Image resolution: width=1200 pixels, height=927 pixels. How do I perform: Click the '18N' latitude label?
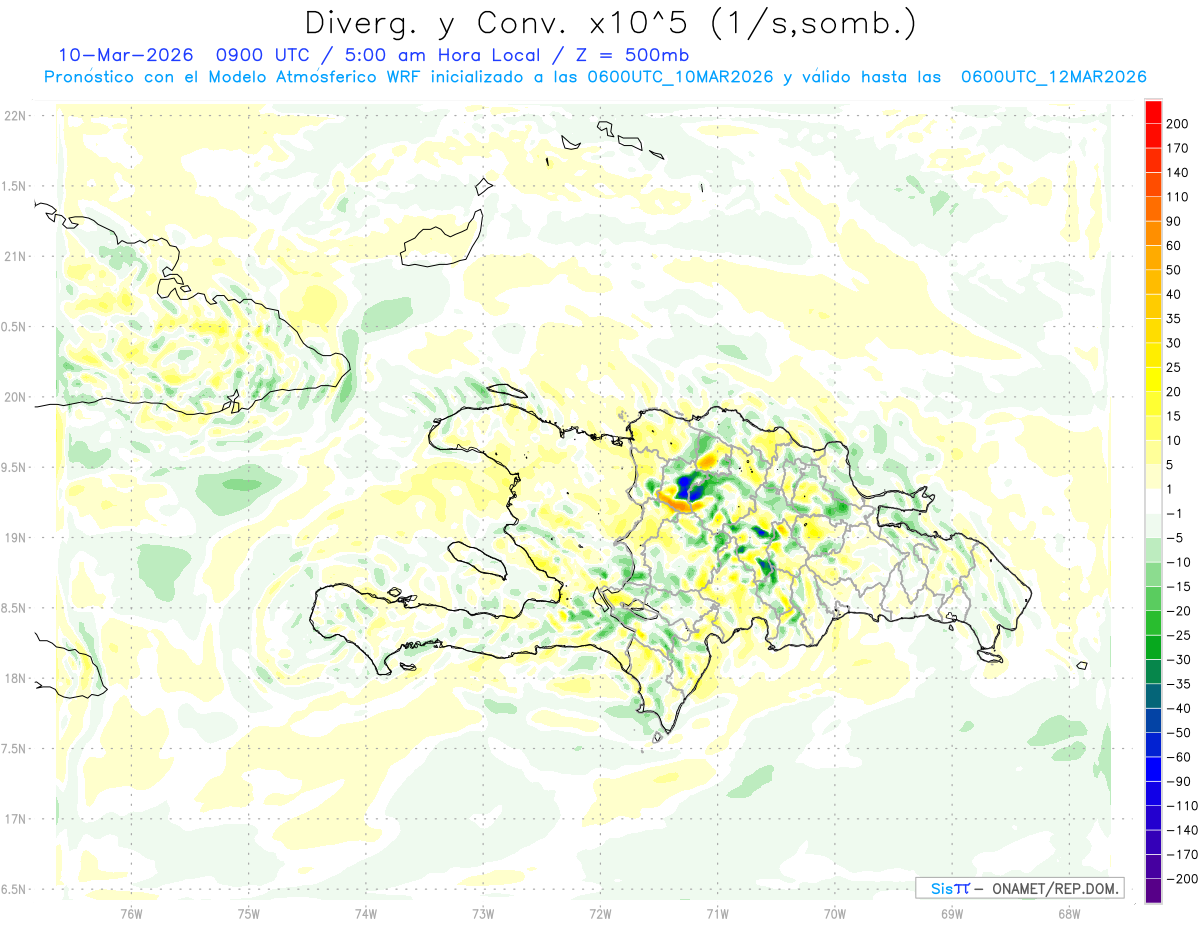tap(15, 679)
